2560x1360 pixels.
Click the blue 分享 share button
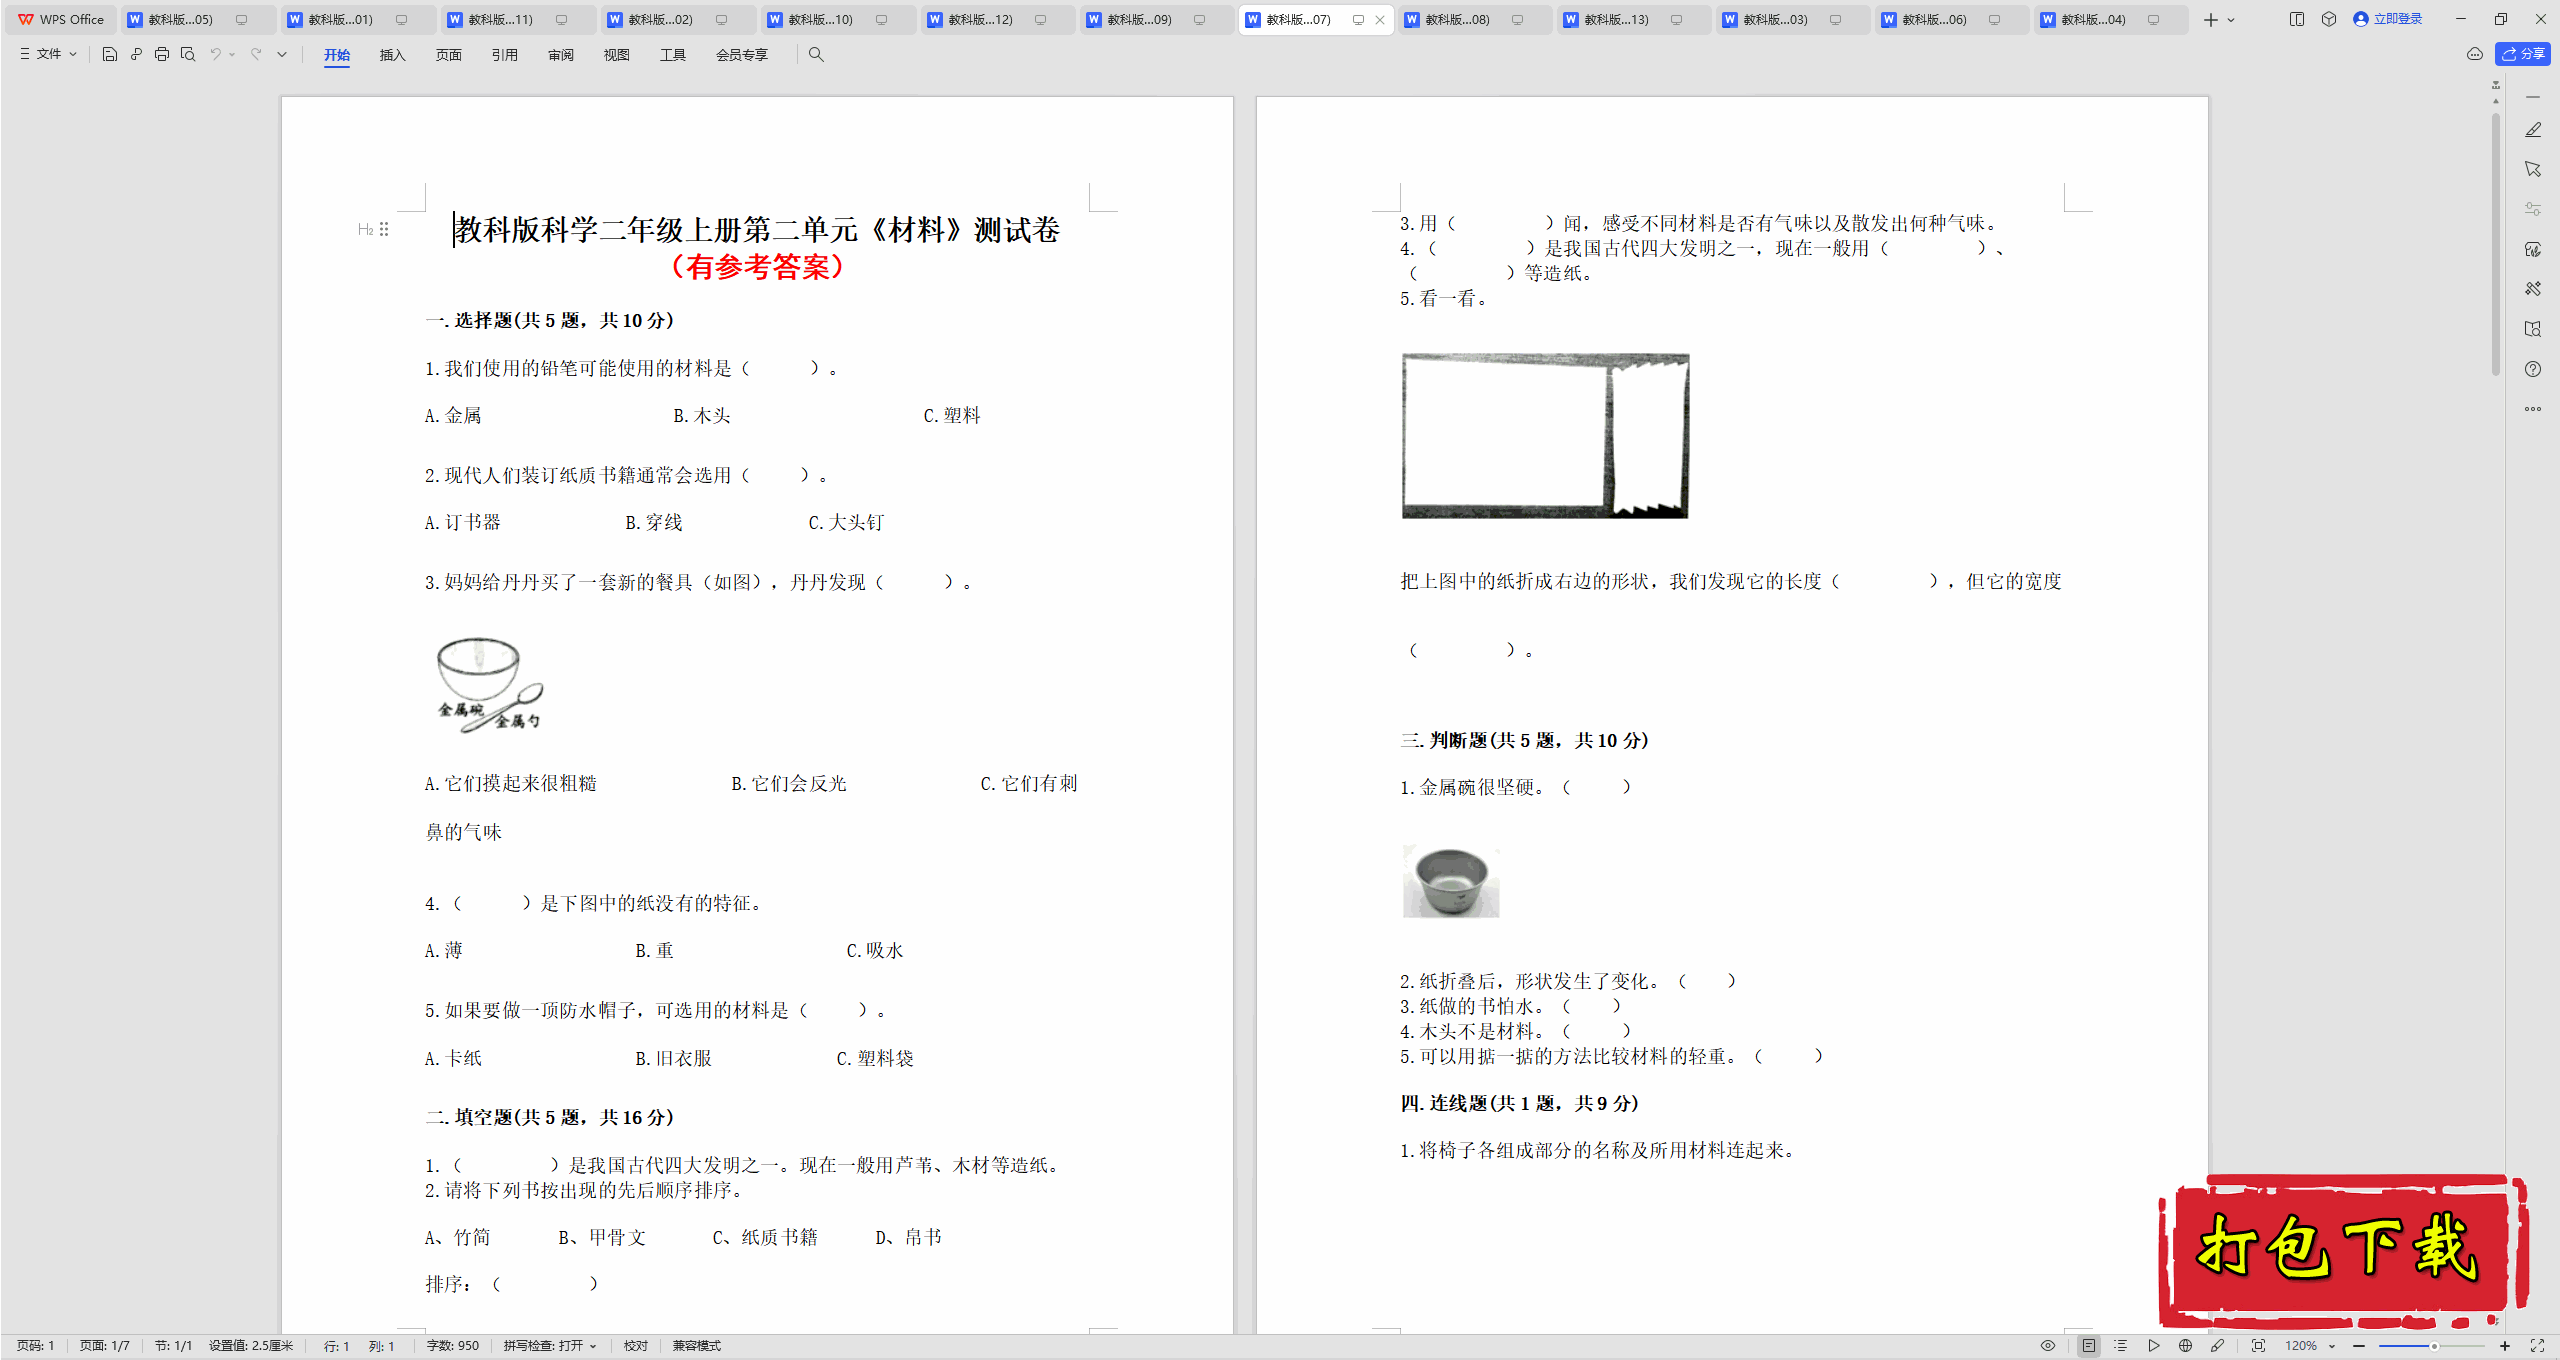click(x=2524, y=55)
